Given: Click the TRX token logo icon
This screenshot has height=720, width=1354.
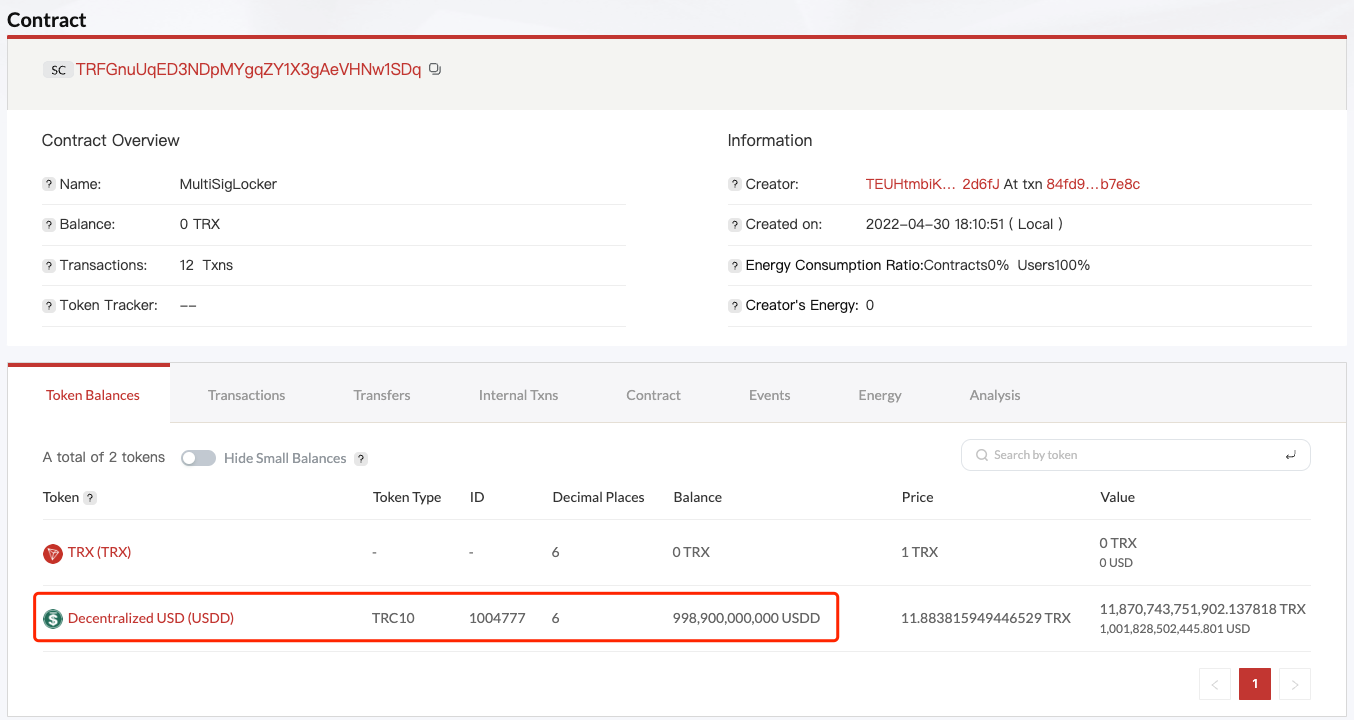Looking at the screenshot, I should pos(53,553).
